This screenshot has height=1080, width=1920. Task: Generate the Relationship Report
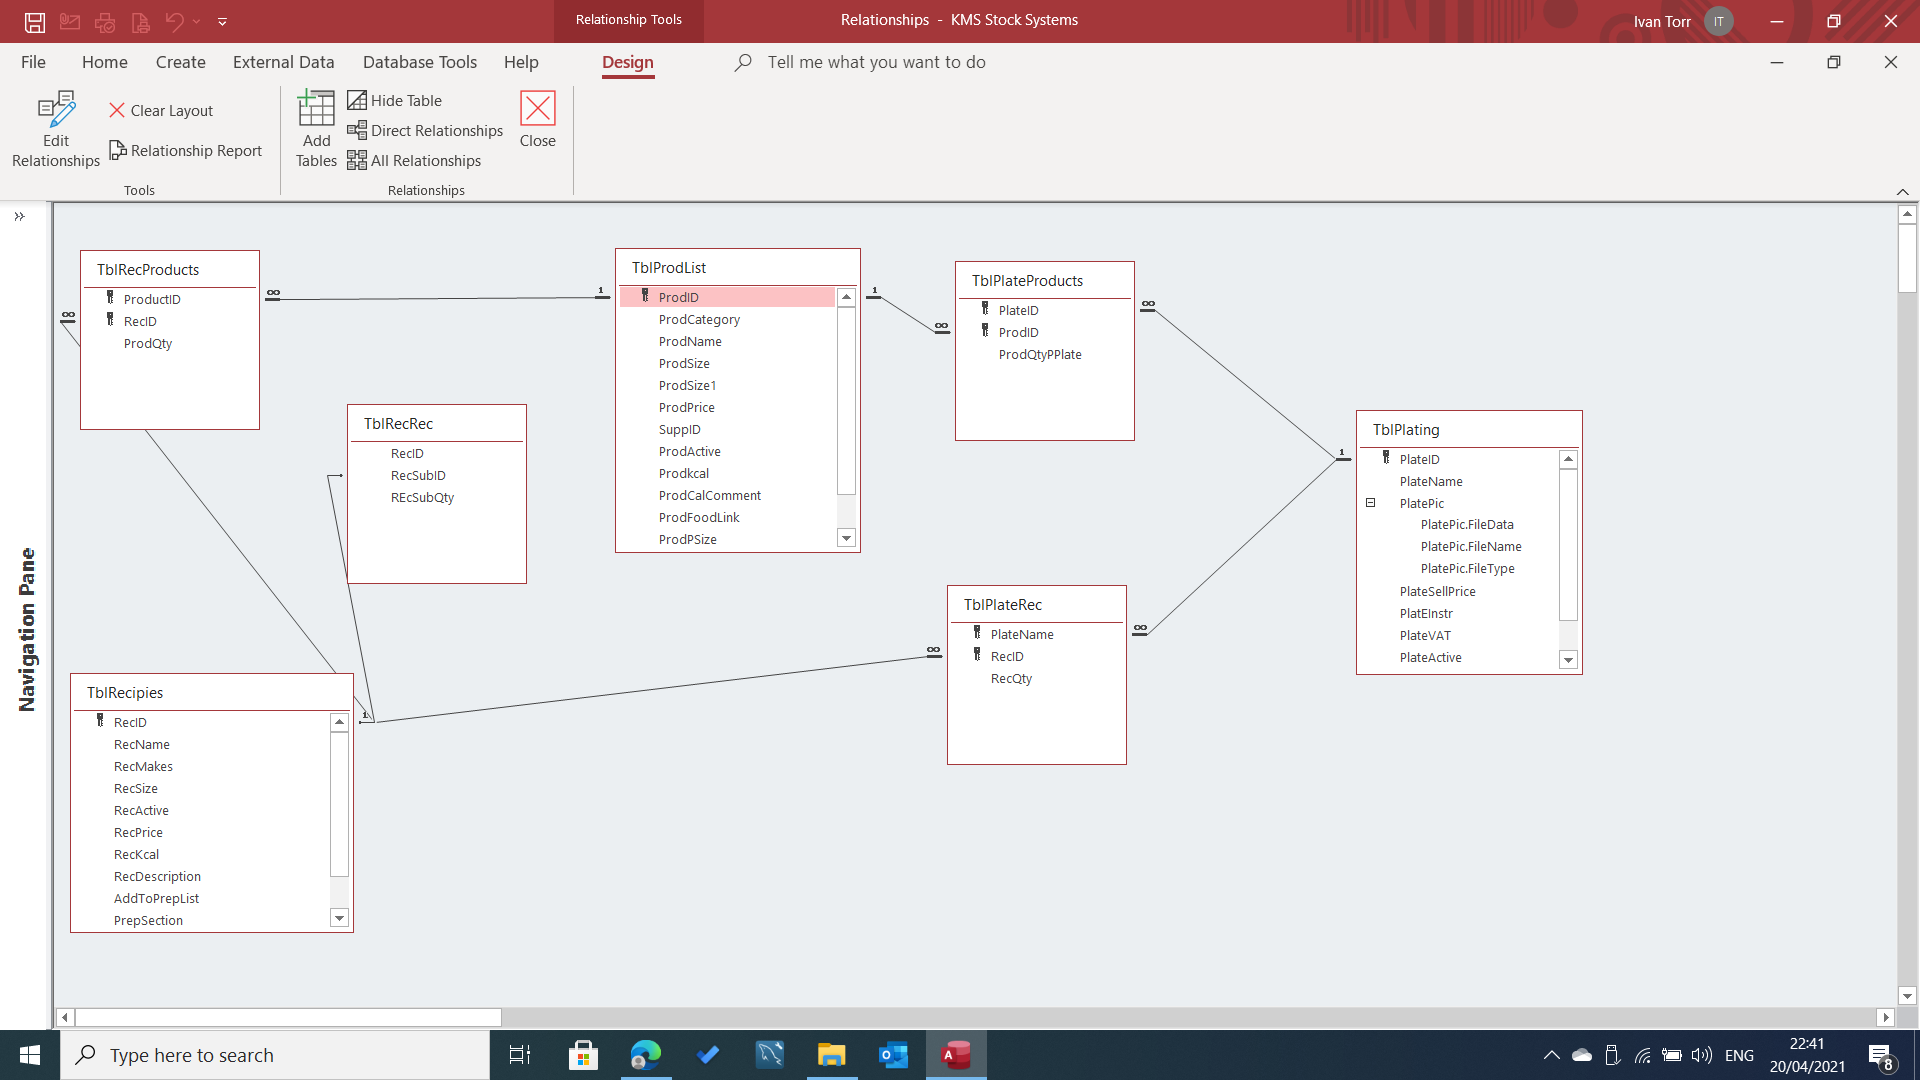click(x=186, y=150)
